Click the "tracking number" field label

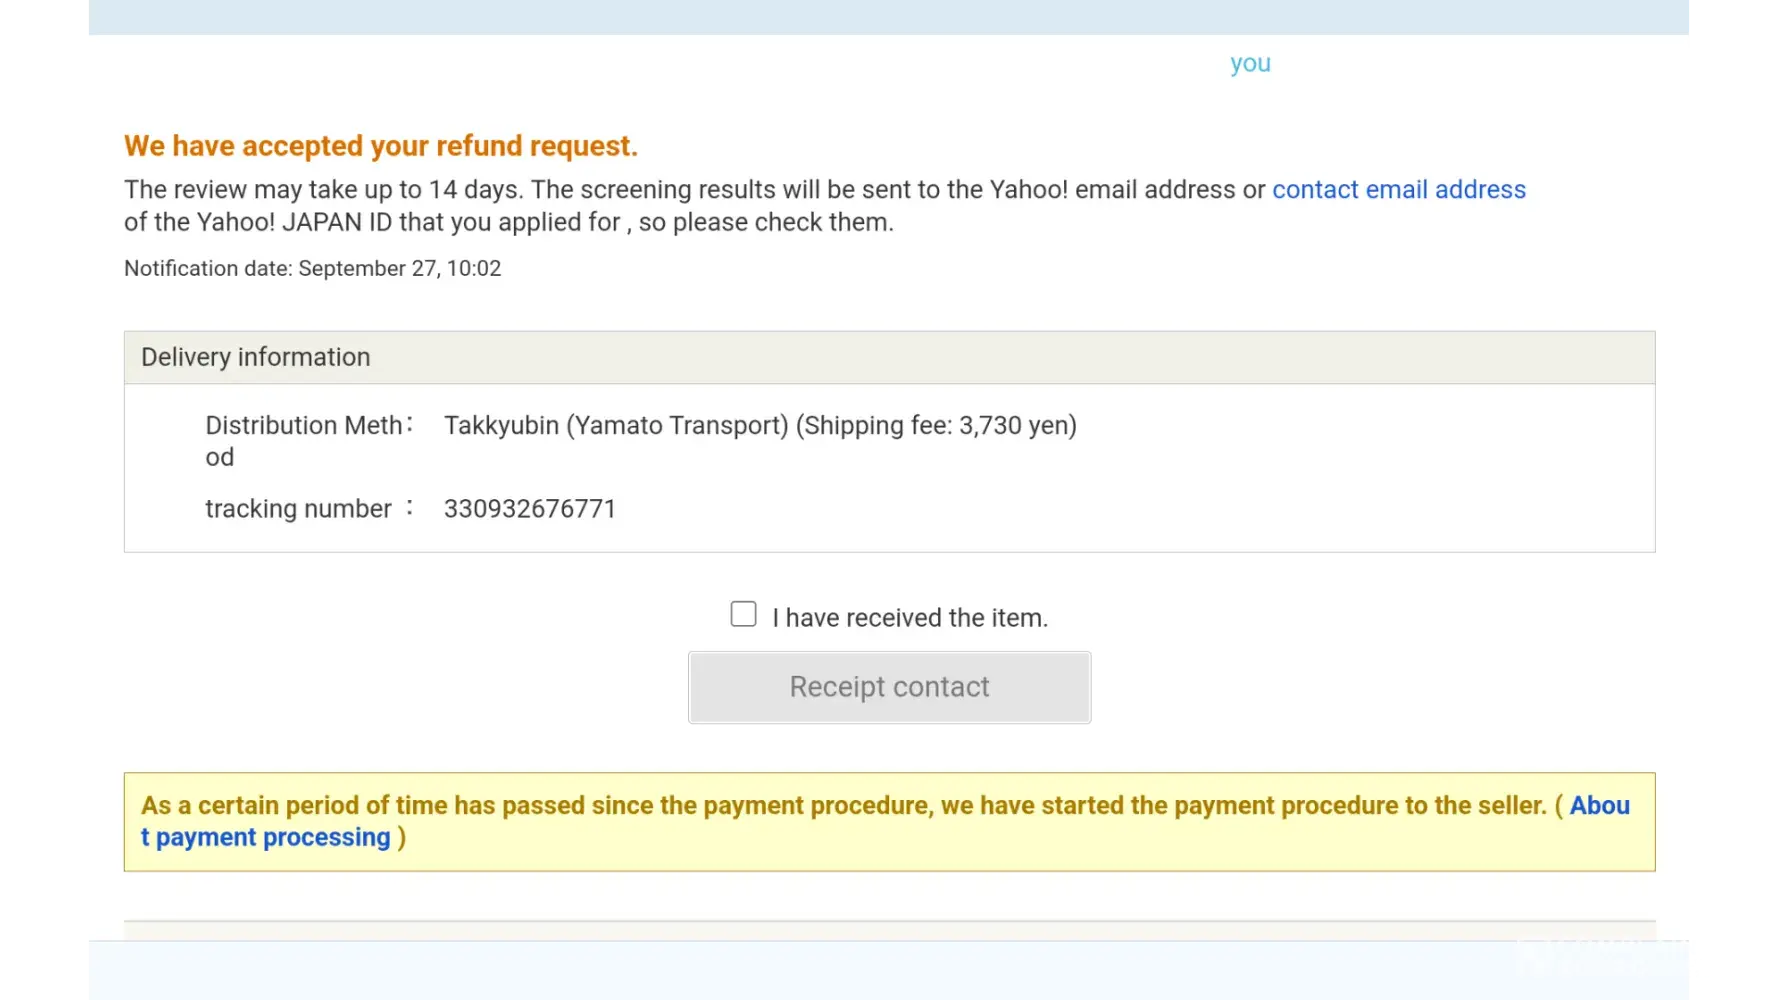coord(298,509)
